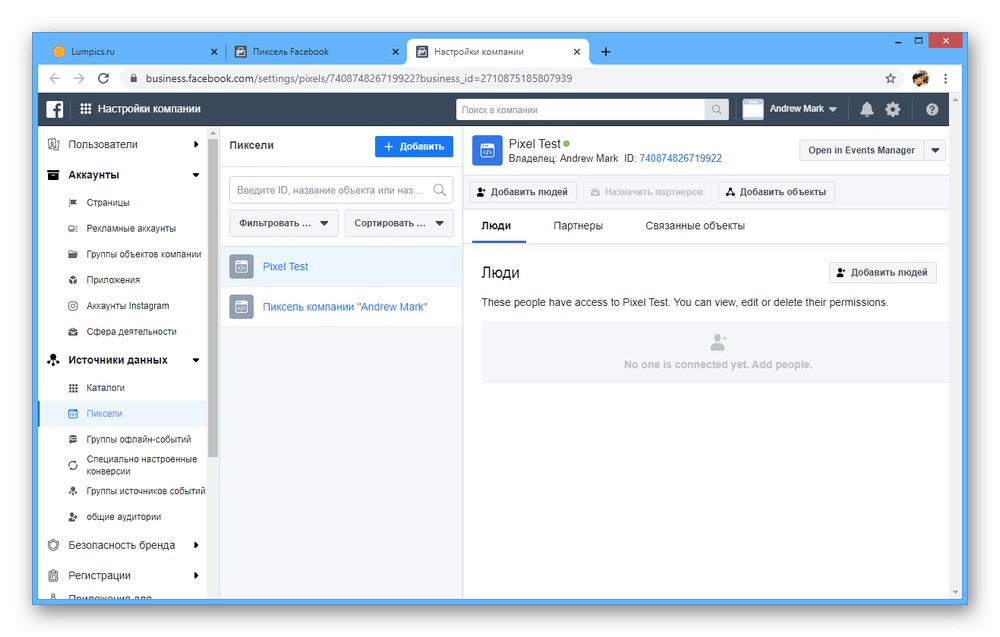Open Специально настроенные конверсии
Image resolution: width=1000 pixels, height=637 pixels.
[x=142, y=465]
